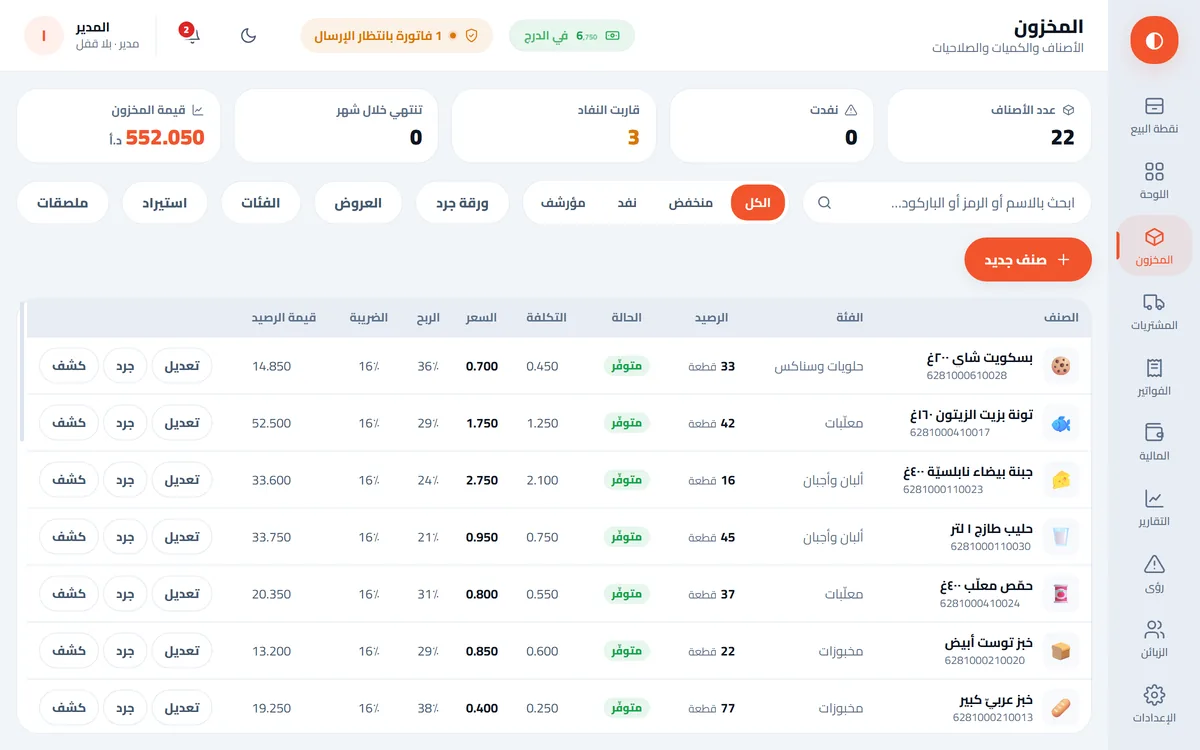Focus the search field ابحث بالاسم
Viewport: 1200px width, 750px height.
click(x=947, y=203)
